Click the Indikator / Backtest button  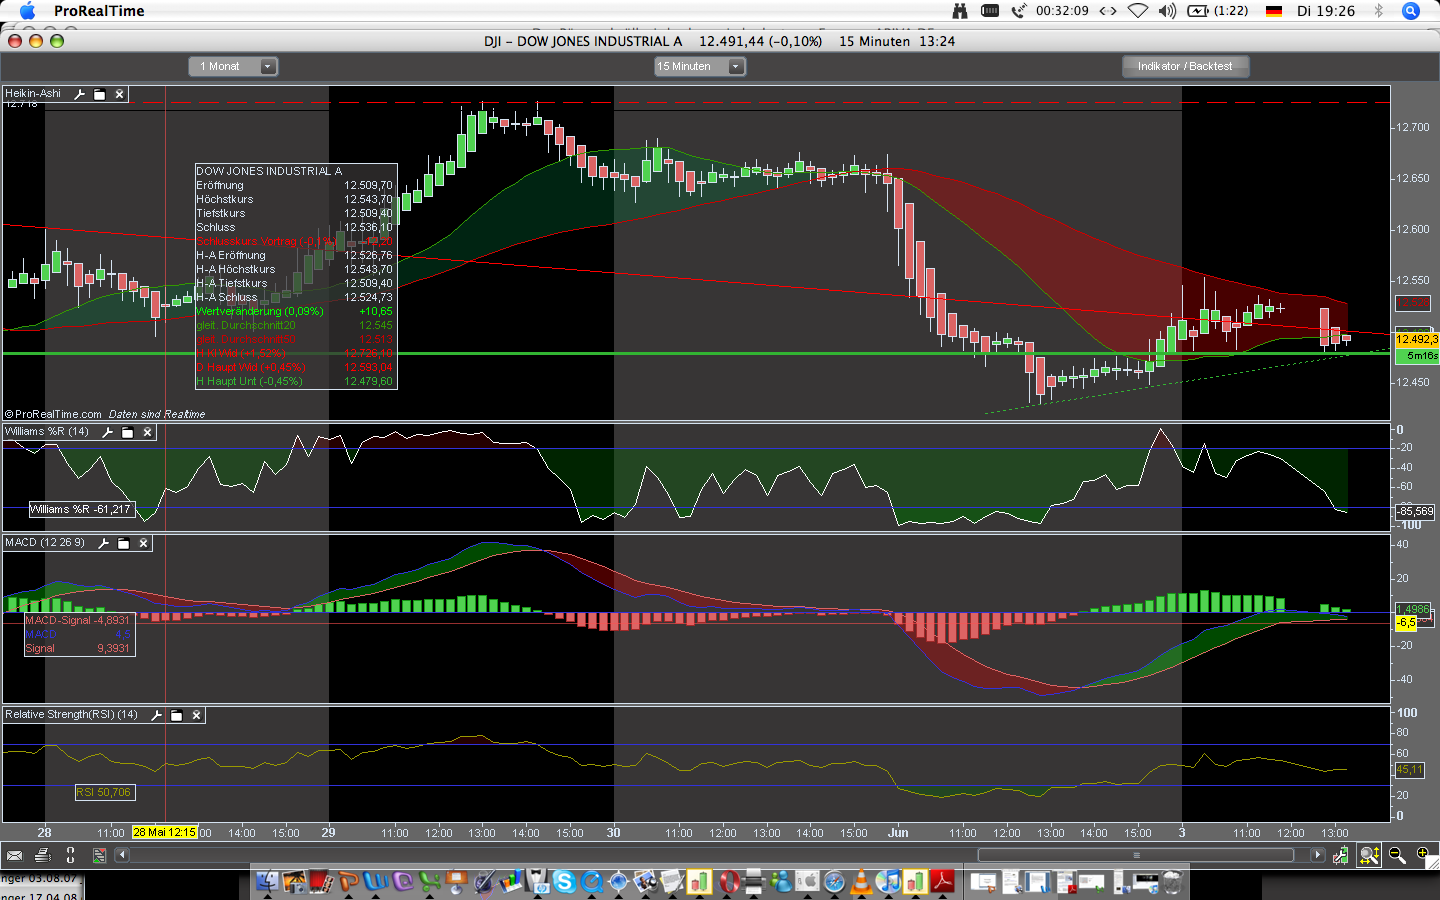pyautogui.click(x=1185, y=66)
